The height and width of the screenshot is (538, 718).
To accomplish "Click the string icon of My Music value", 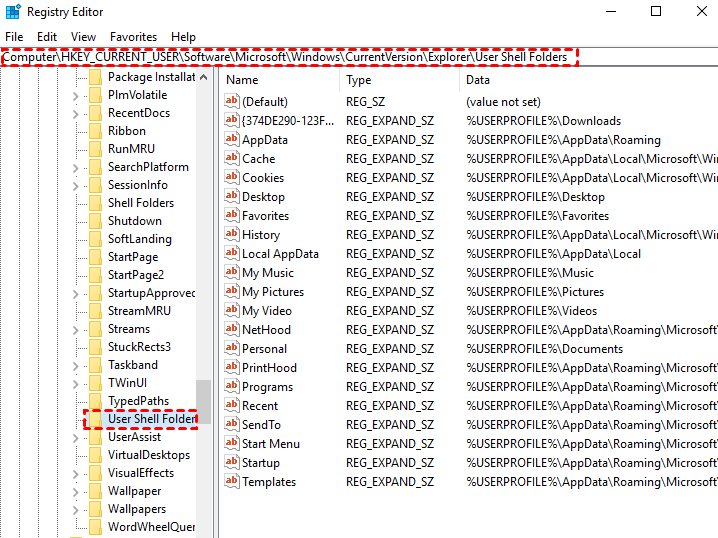I will (x=232, y=272).
